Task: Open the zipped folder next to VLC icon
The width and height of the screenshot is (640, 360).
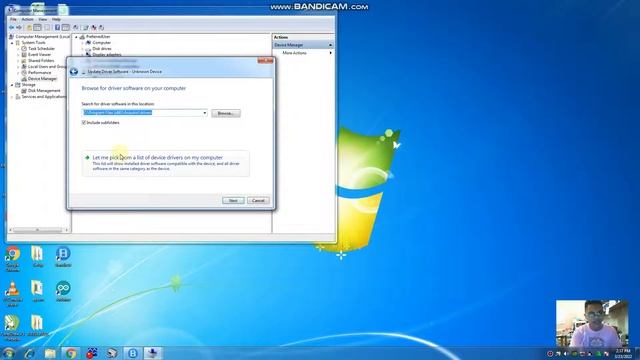Action: (38, 291)
